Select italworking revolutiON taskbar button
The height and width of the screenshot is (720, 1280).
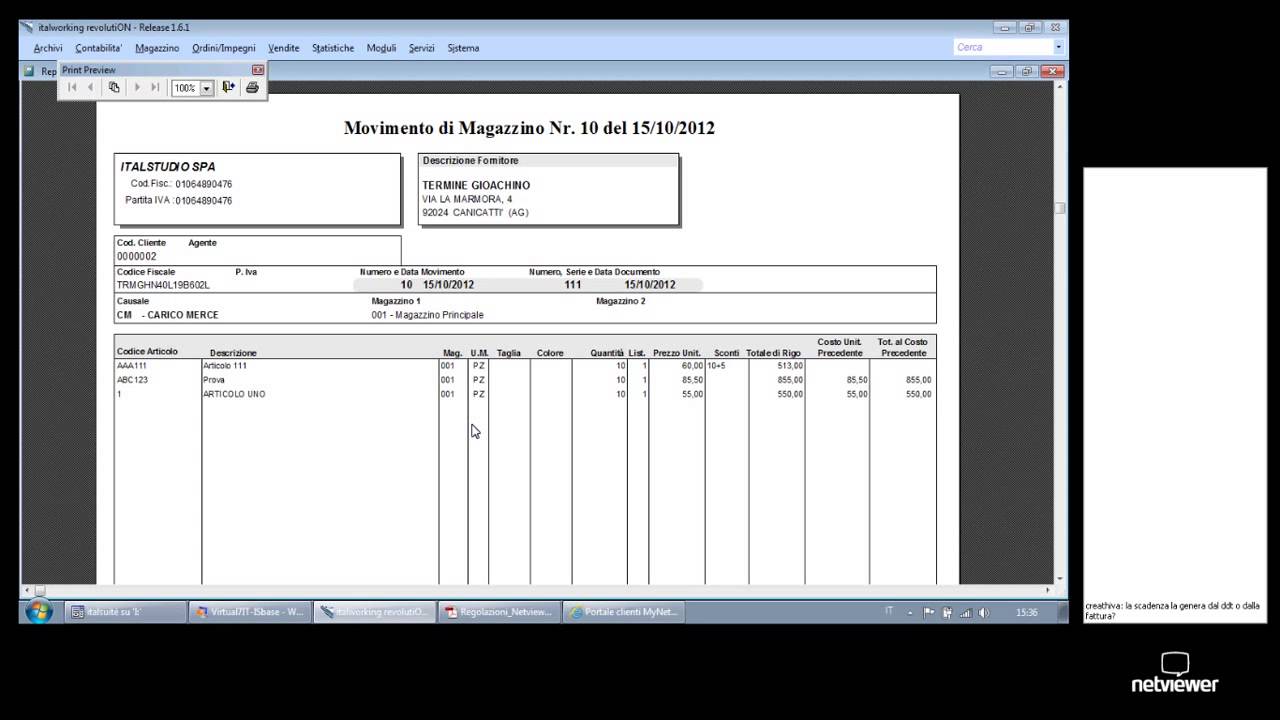[x=375, y=612]
